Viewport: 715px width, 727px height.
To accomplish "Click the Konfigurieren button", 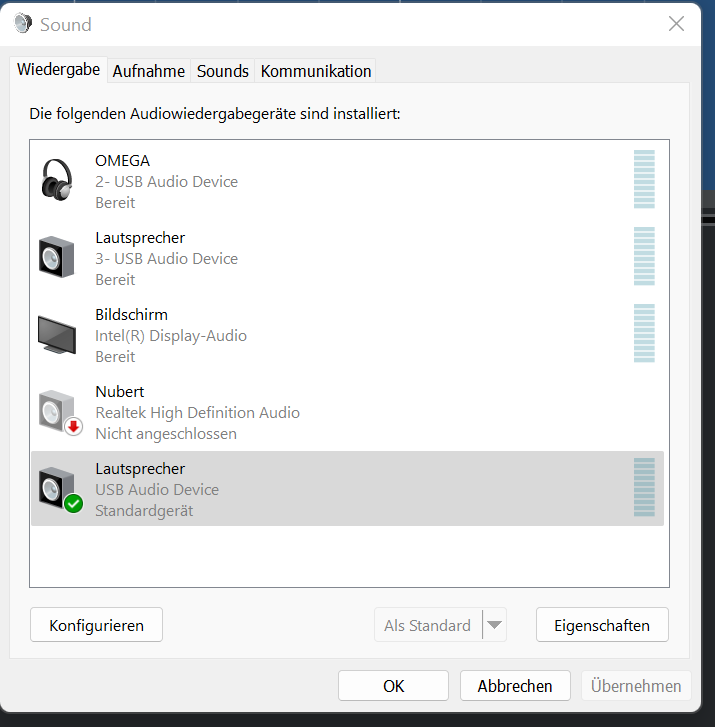I will tap(96, 625).
